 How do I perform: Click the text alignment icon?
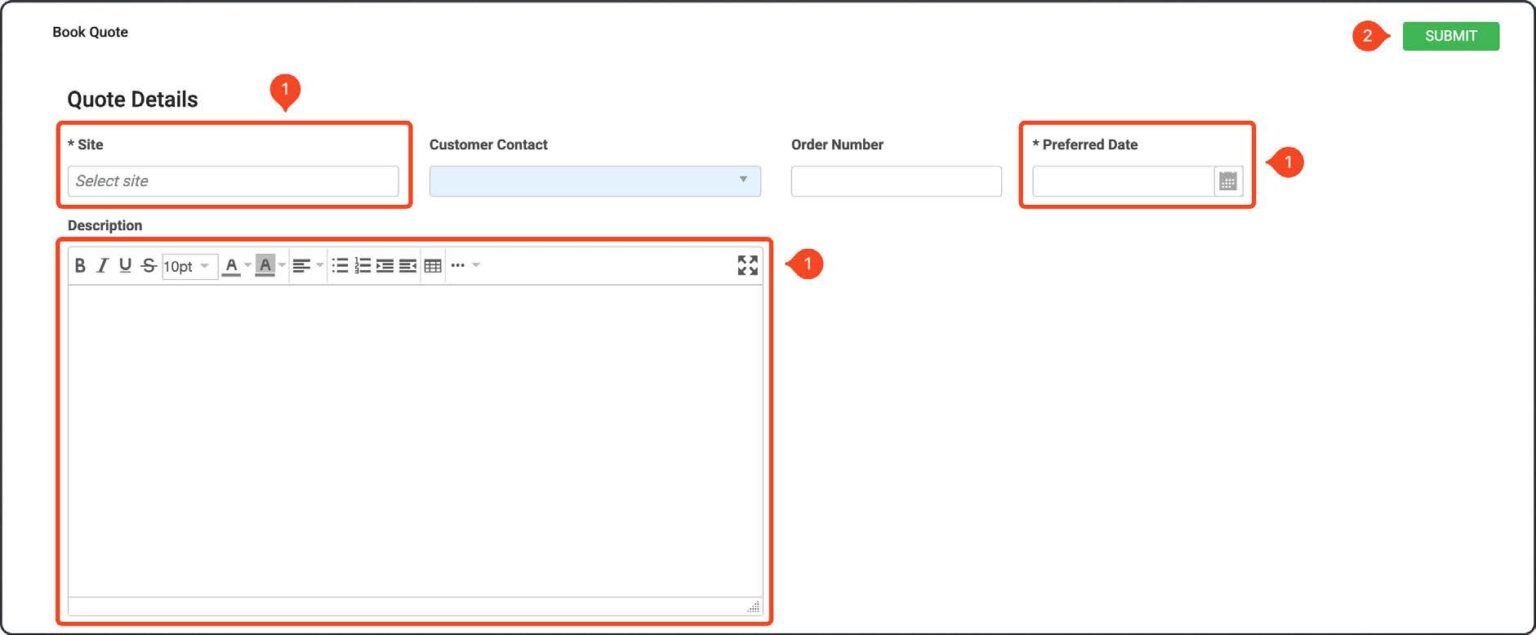[x=302, y=266]
